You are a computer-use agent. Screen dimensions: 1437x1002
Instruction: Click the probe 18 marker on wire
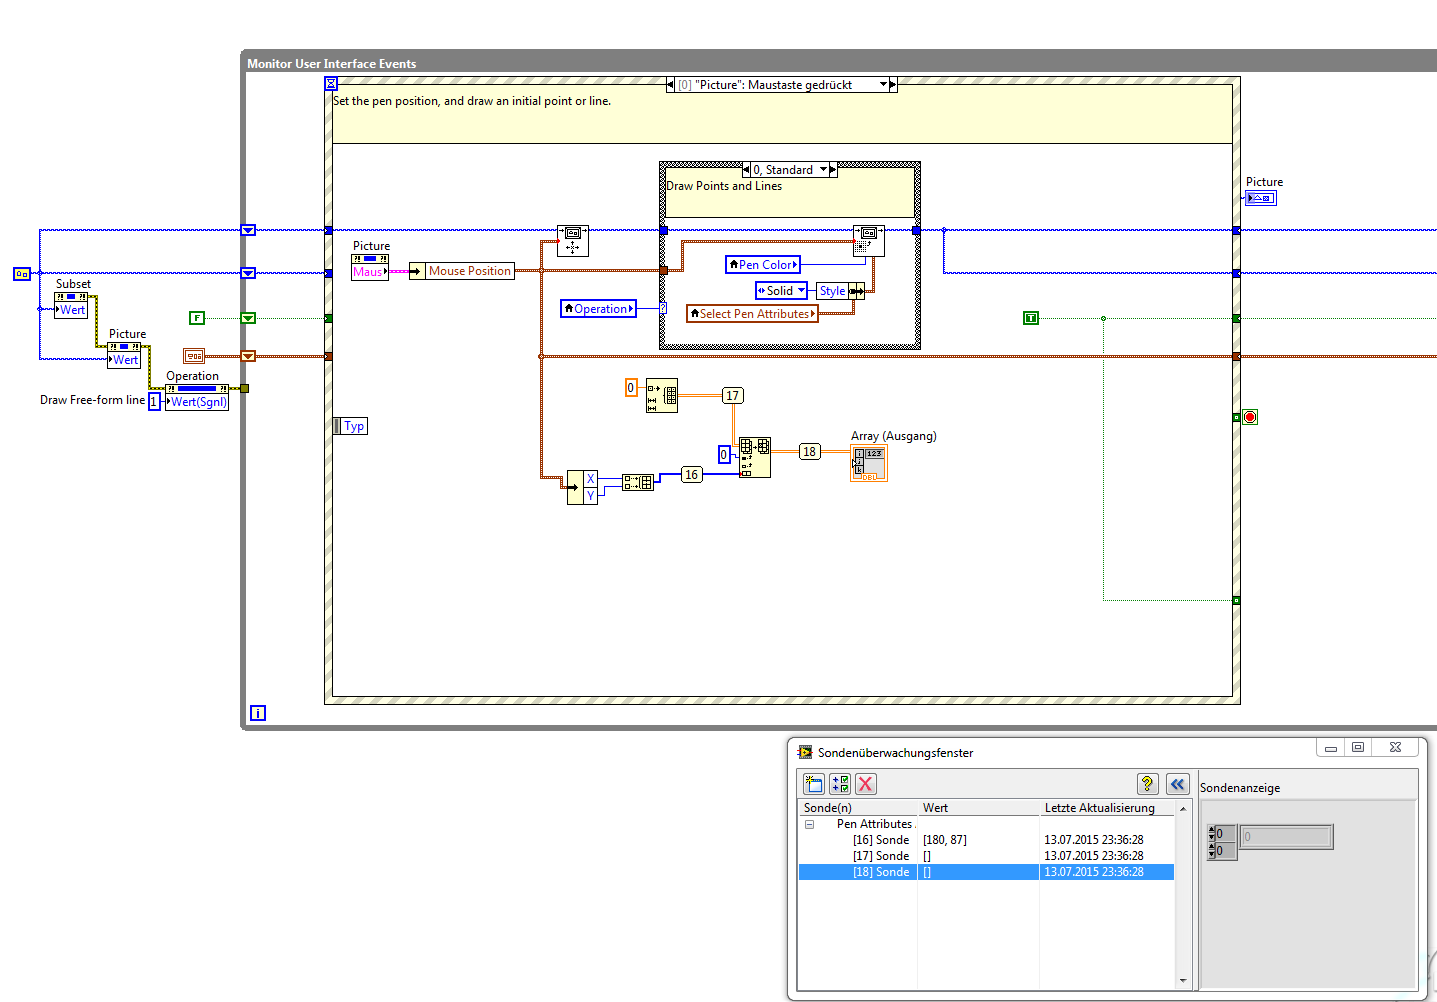pyautogui.click(x=809, y=452)
